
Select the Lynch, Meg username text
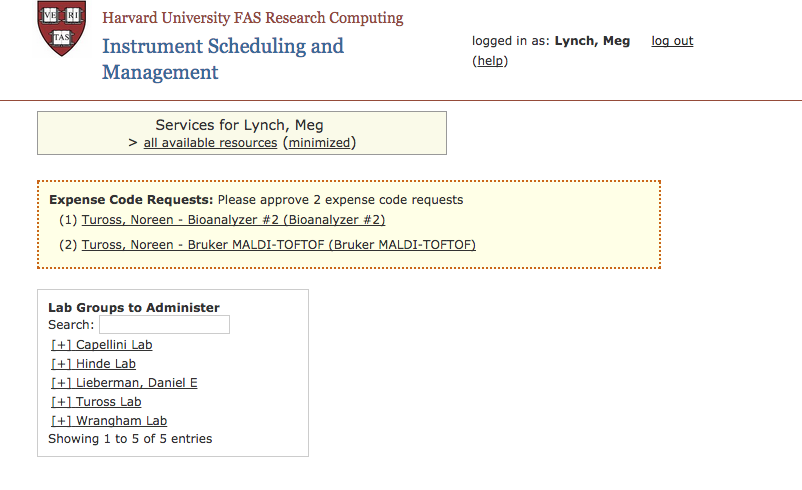coord(592,41)
